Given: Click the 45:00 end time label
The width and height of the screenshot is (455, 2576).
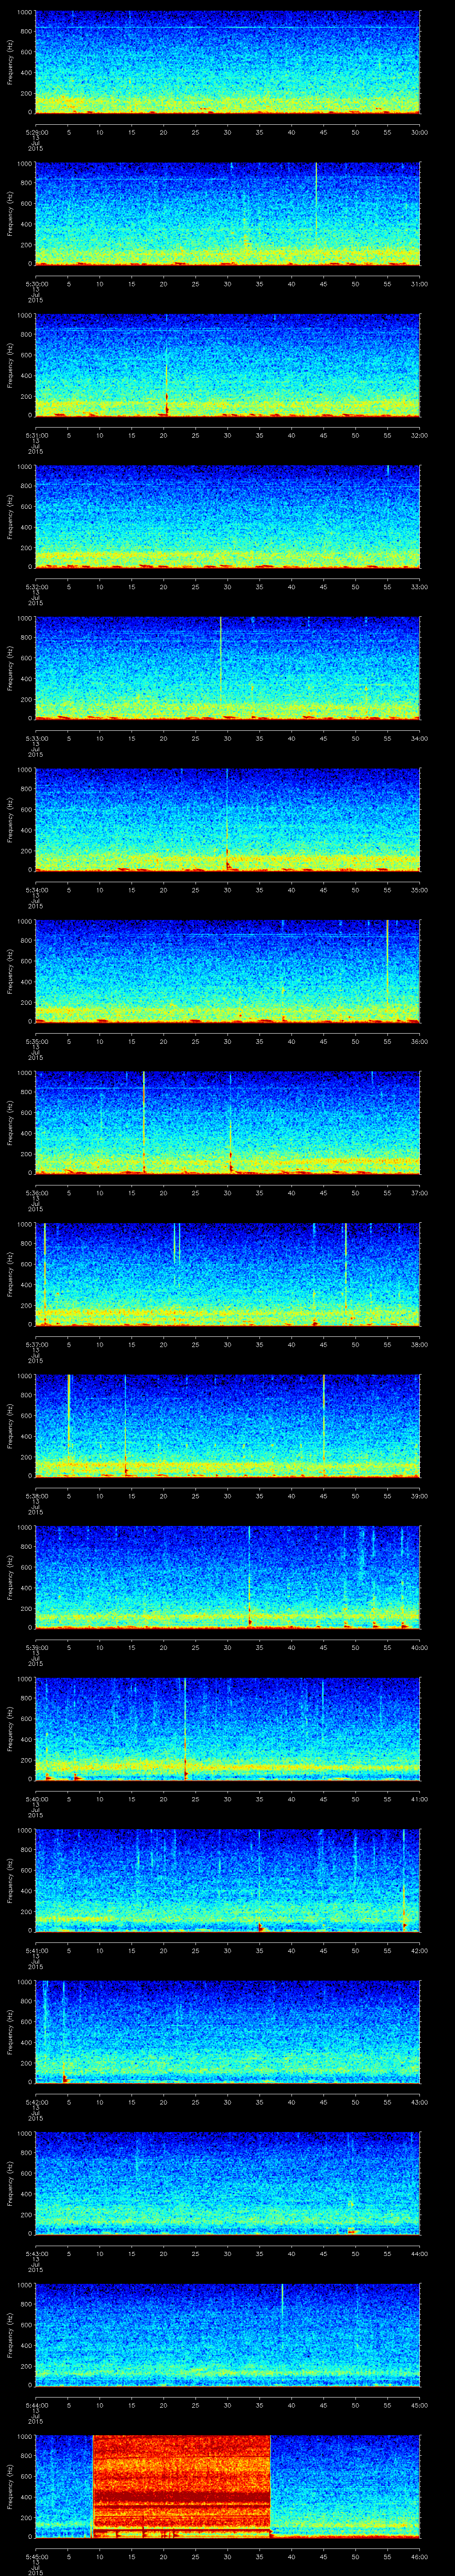Looking at the screenshot, I should [419, 2404].
